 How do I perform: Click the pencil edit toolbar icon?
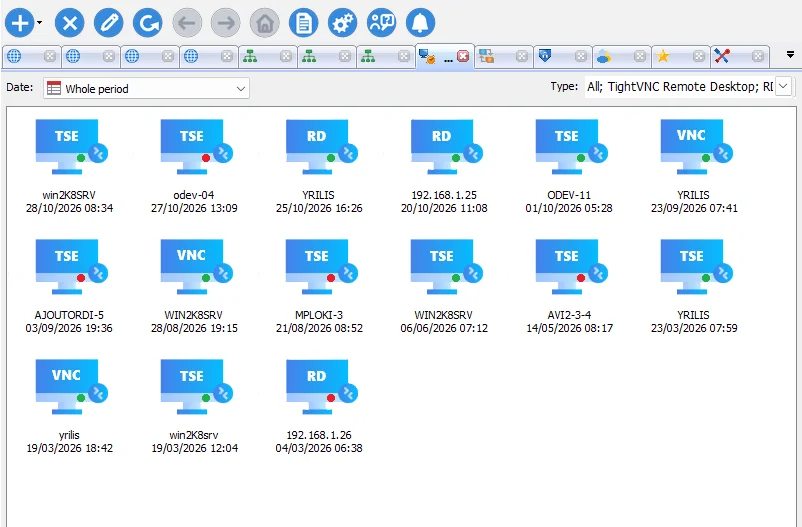(108, 23)
